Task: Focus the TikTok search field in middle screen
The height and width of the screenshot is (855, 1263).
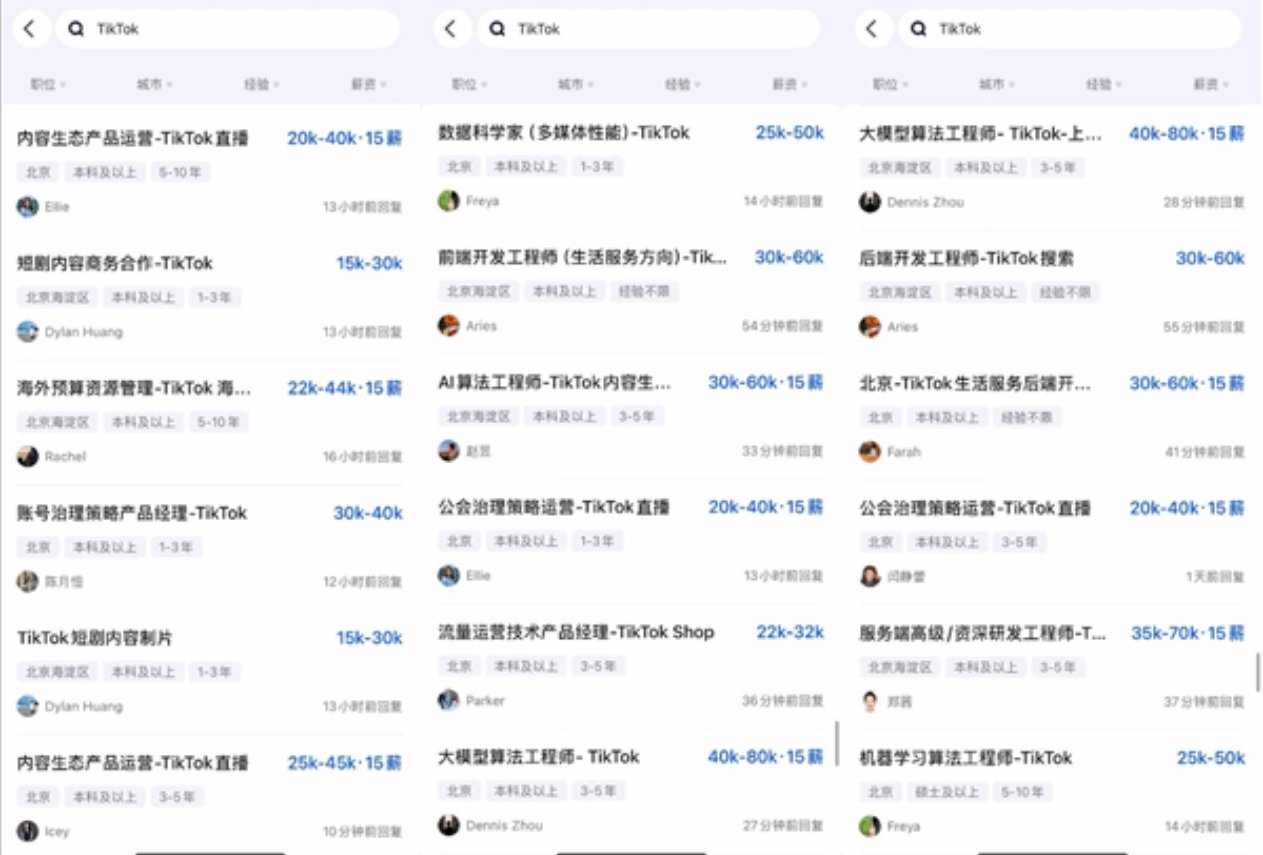Action: (x=648, y=29)
